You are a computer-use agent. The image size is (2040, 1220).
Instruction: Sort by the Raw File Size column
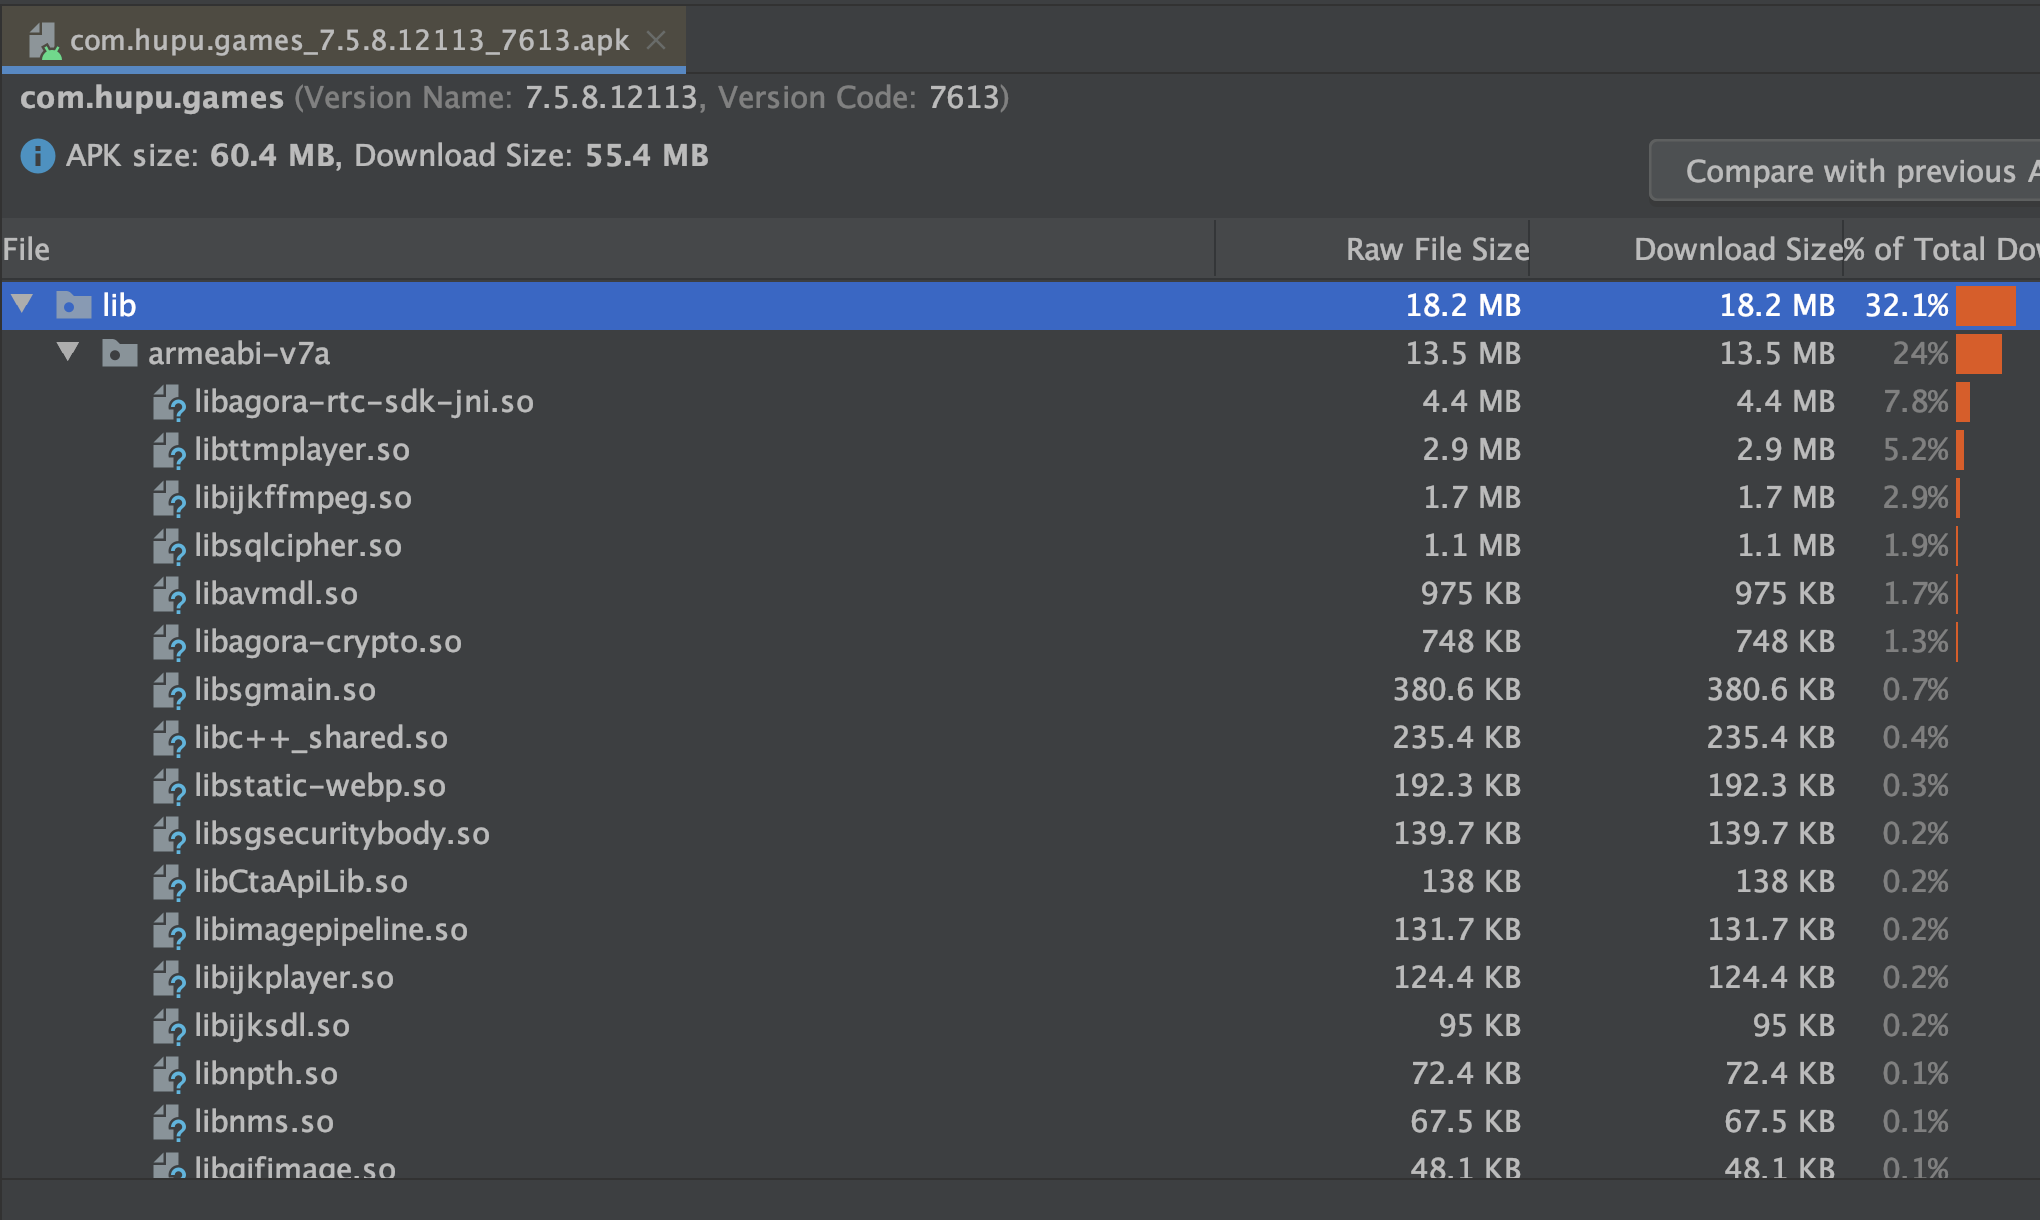coord(1436,250)
